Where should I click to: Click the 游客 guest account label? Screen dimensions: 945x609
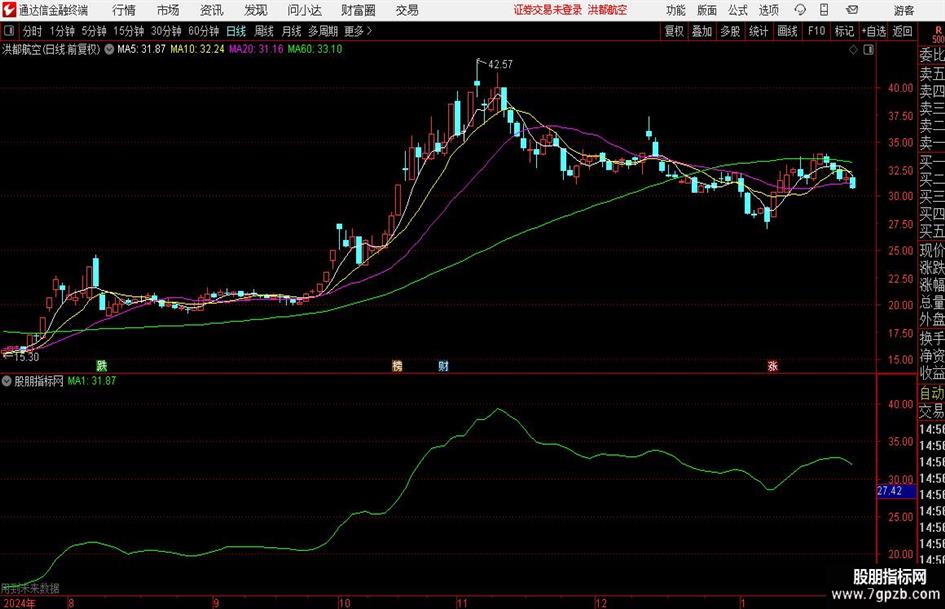[x=903, y=10]
